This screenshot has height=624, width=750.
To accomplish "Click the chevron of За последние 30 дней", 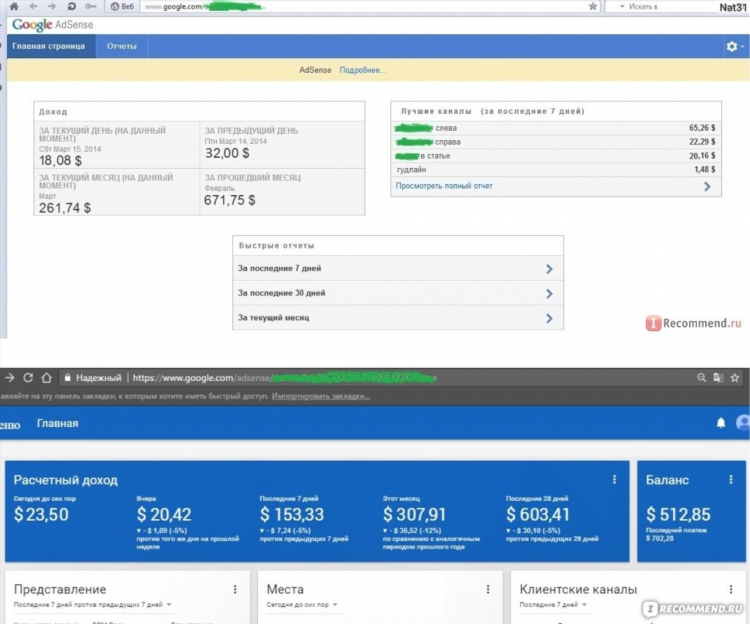I will pyautogui.click(x=549, y=294).
